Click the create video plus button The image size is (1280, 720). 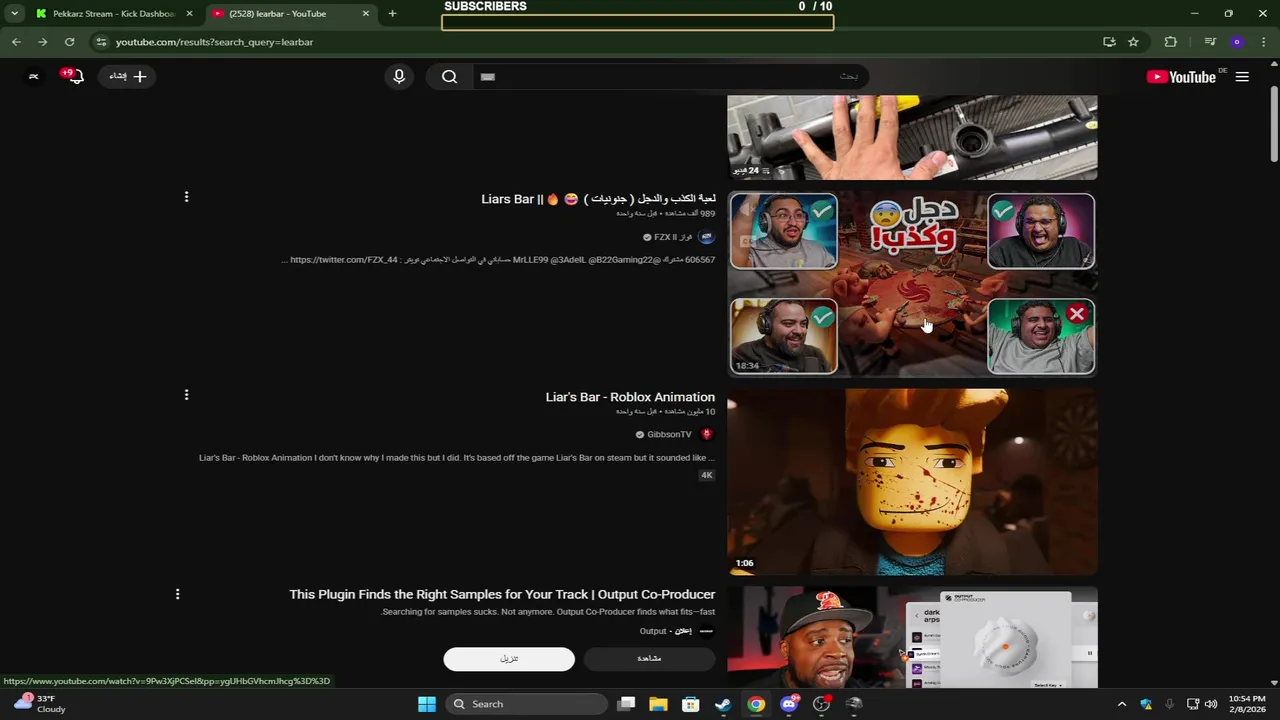pyautogui.click(x=127, y=76)
